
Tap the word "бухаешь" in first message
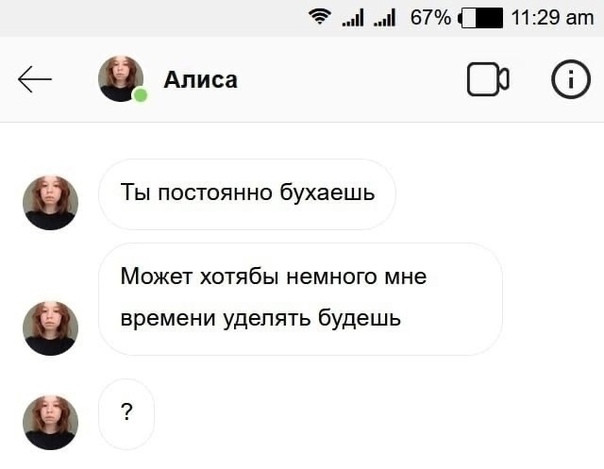tap(327, 193)
